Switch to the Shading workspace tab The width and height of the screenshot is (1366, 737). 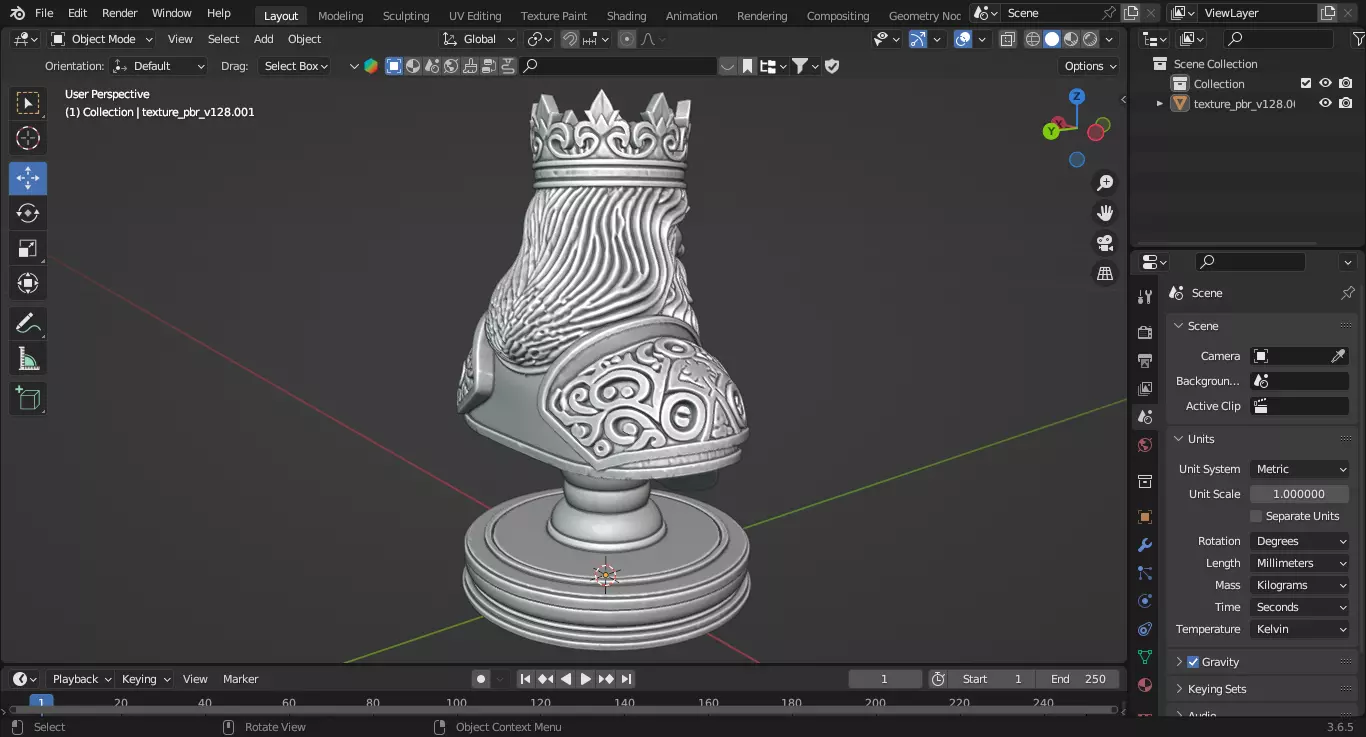coord(626,15)
